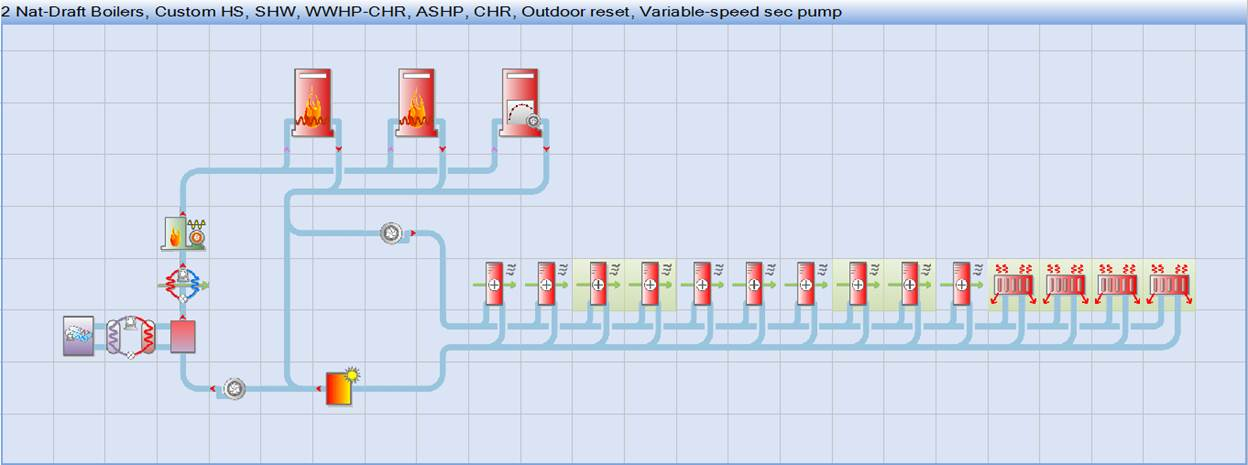Select the second heating coil from the left

(547, 284)
